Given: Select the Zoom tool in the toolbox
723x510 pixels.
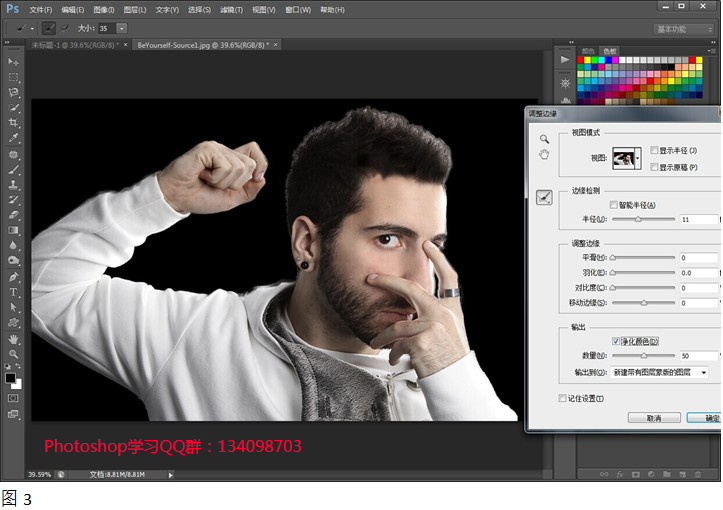Looking at the screenshot, I should [13, 354].
